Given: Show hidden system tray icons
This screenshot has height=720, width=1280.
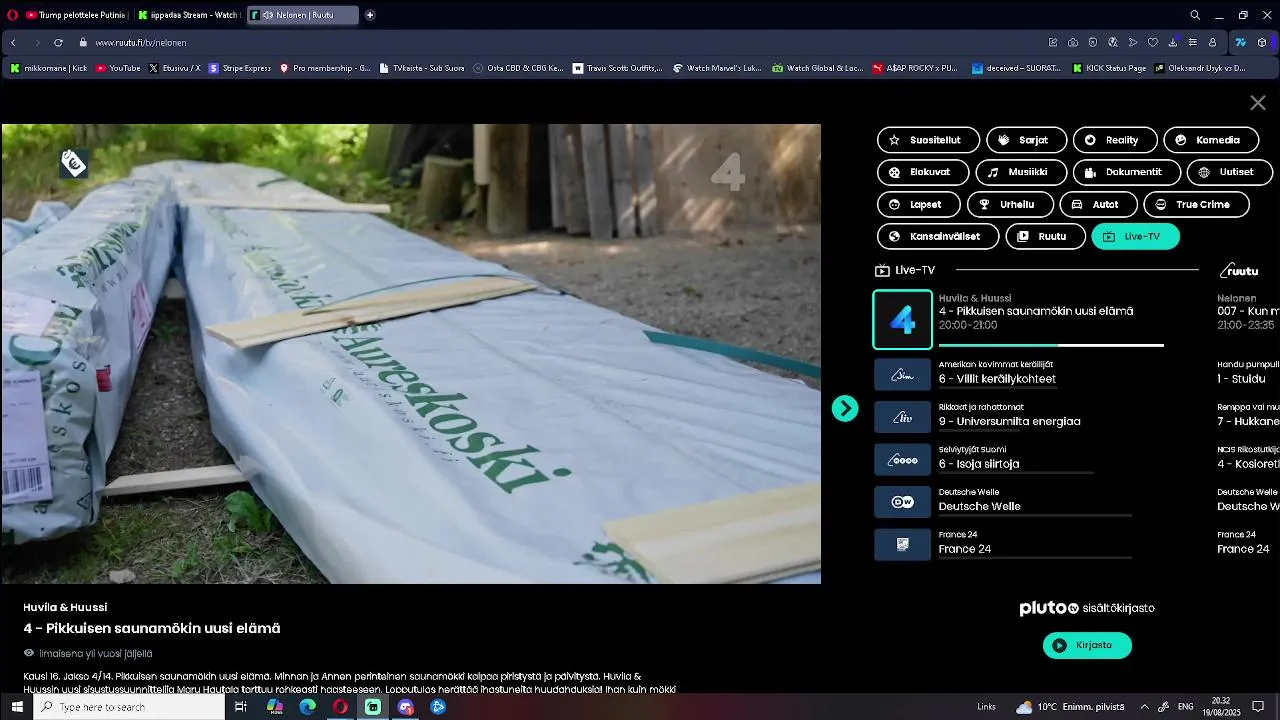Looking at the screenshot, I should click(x=1145, y=707).
